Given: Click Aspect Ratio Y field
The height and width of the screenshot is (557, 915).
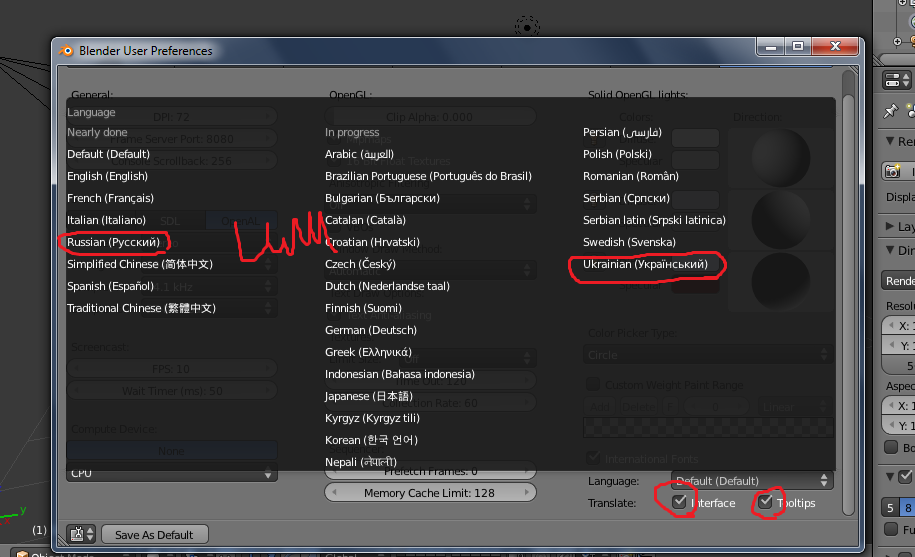Looking at the screenshot, I should point(899,426).
